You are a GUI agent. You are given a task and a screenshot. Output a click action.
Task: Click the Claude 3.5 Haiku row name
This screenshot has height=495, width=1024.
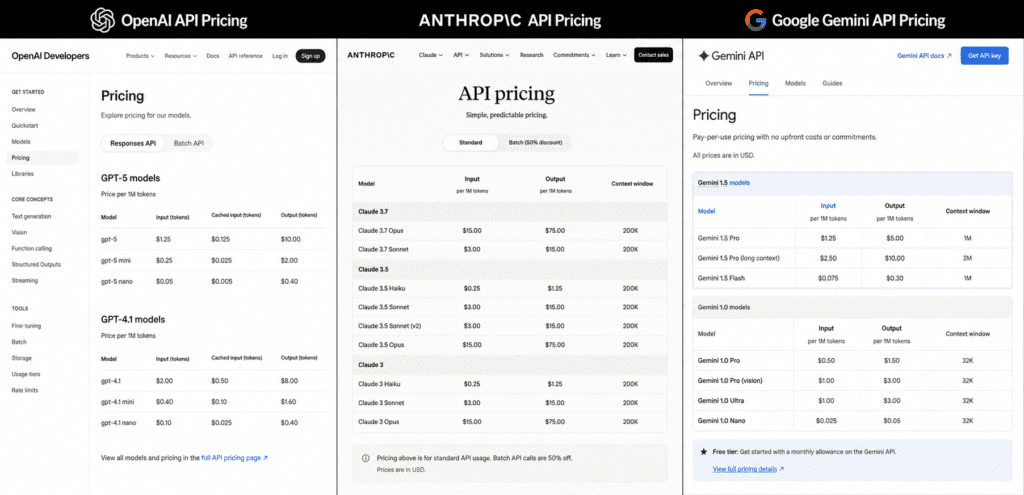382,288
